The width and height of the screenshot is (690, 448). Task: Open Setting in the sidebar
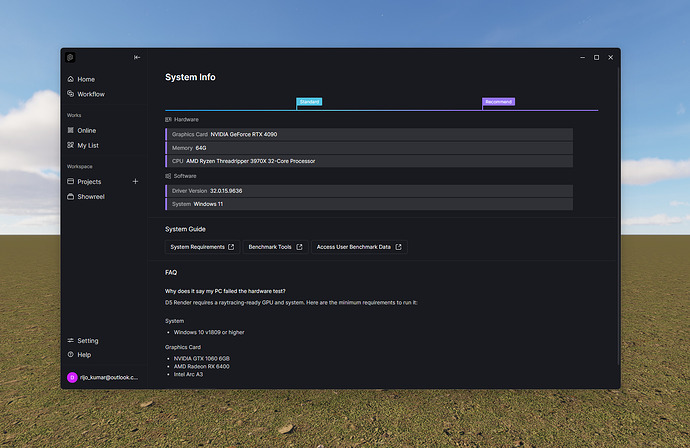[x=88, y=341]
